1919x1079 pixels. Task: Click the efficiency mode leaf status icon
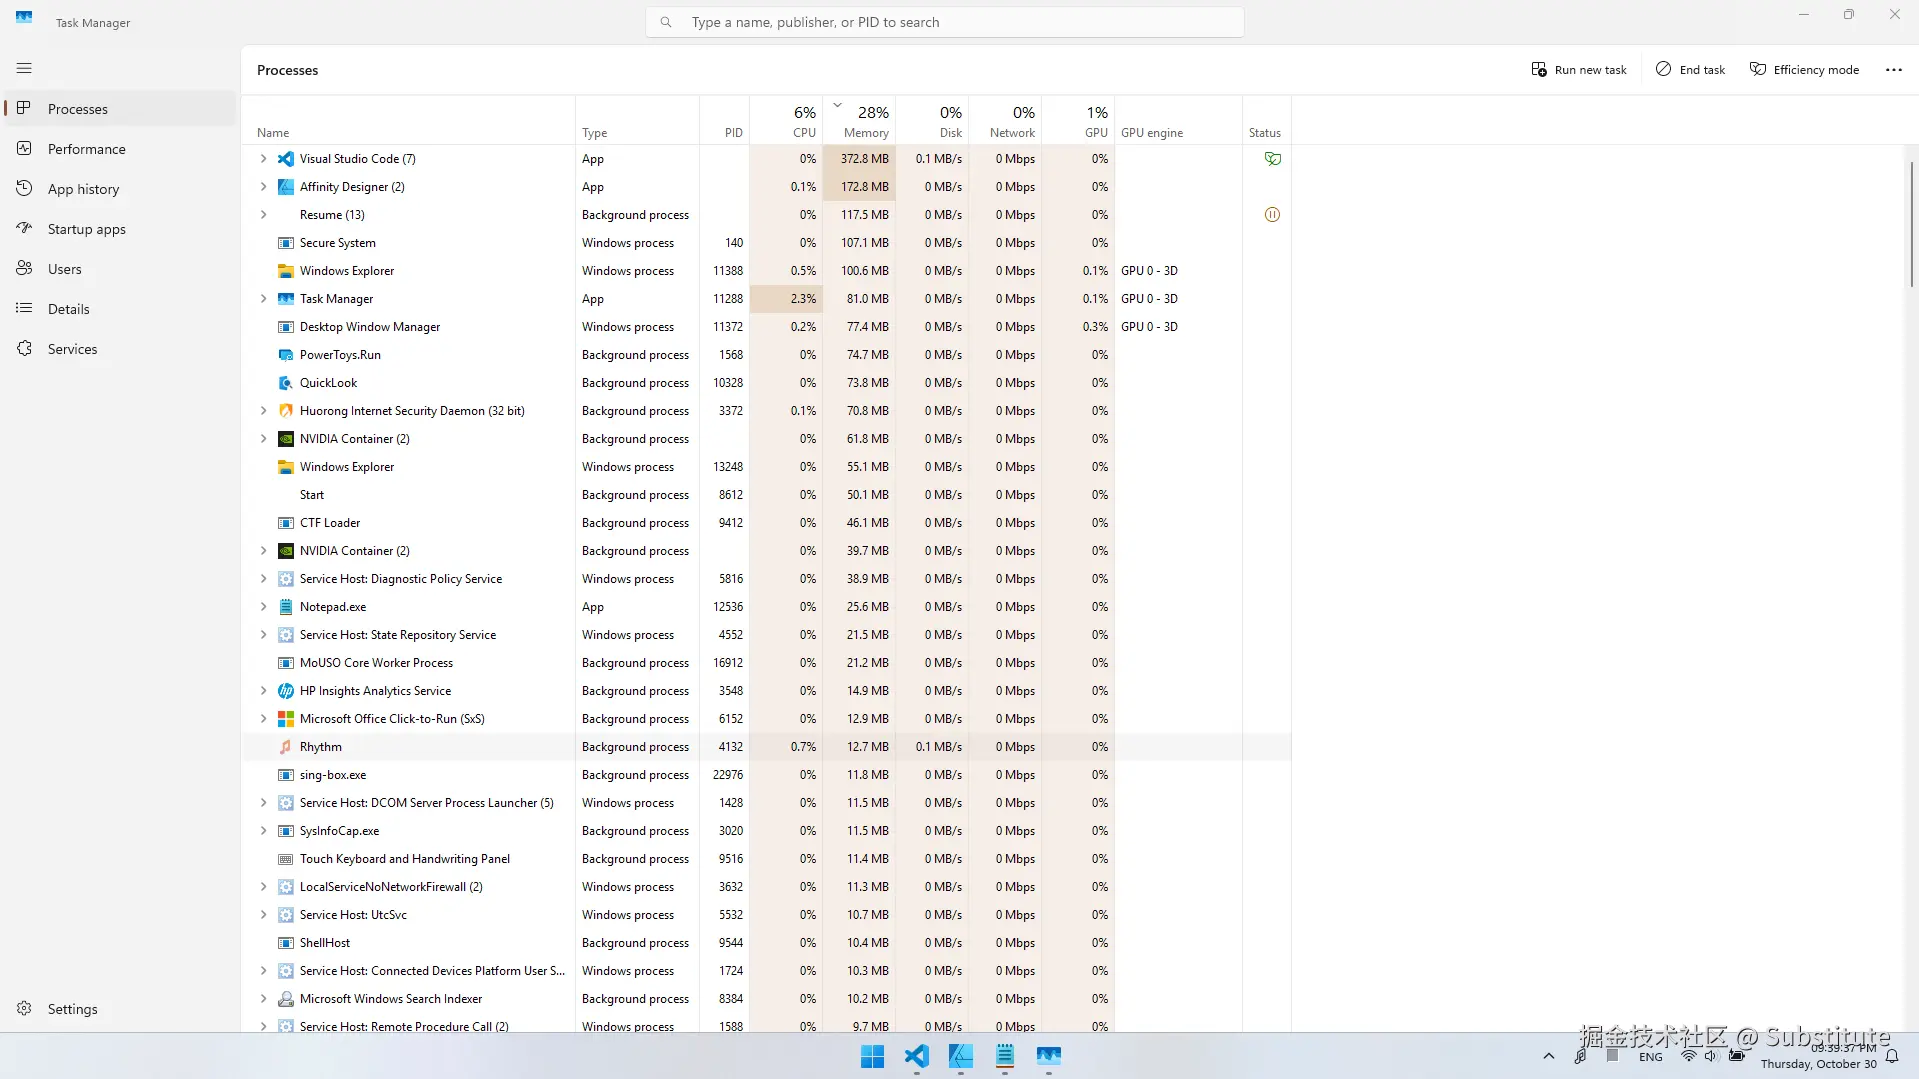coord(1272,159)
